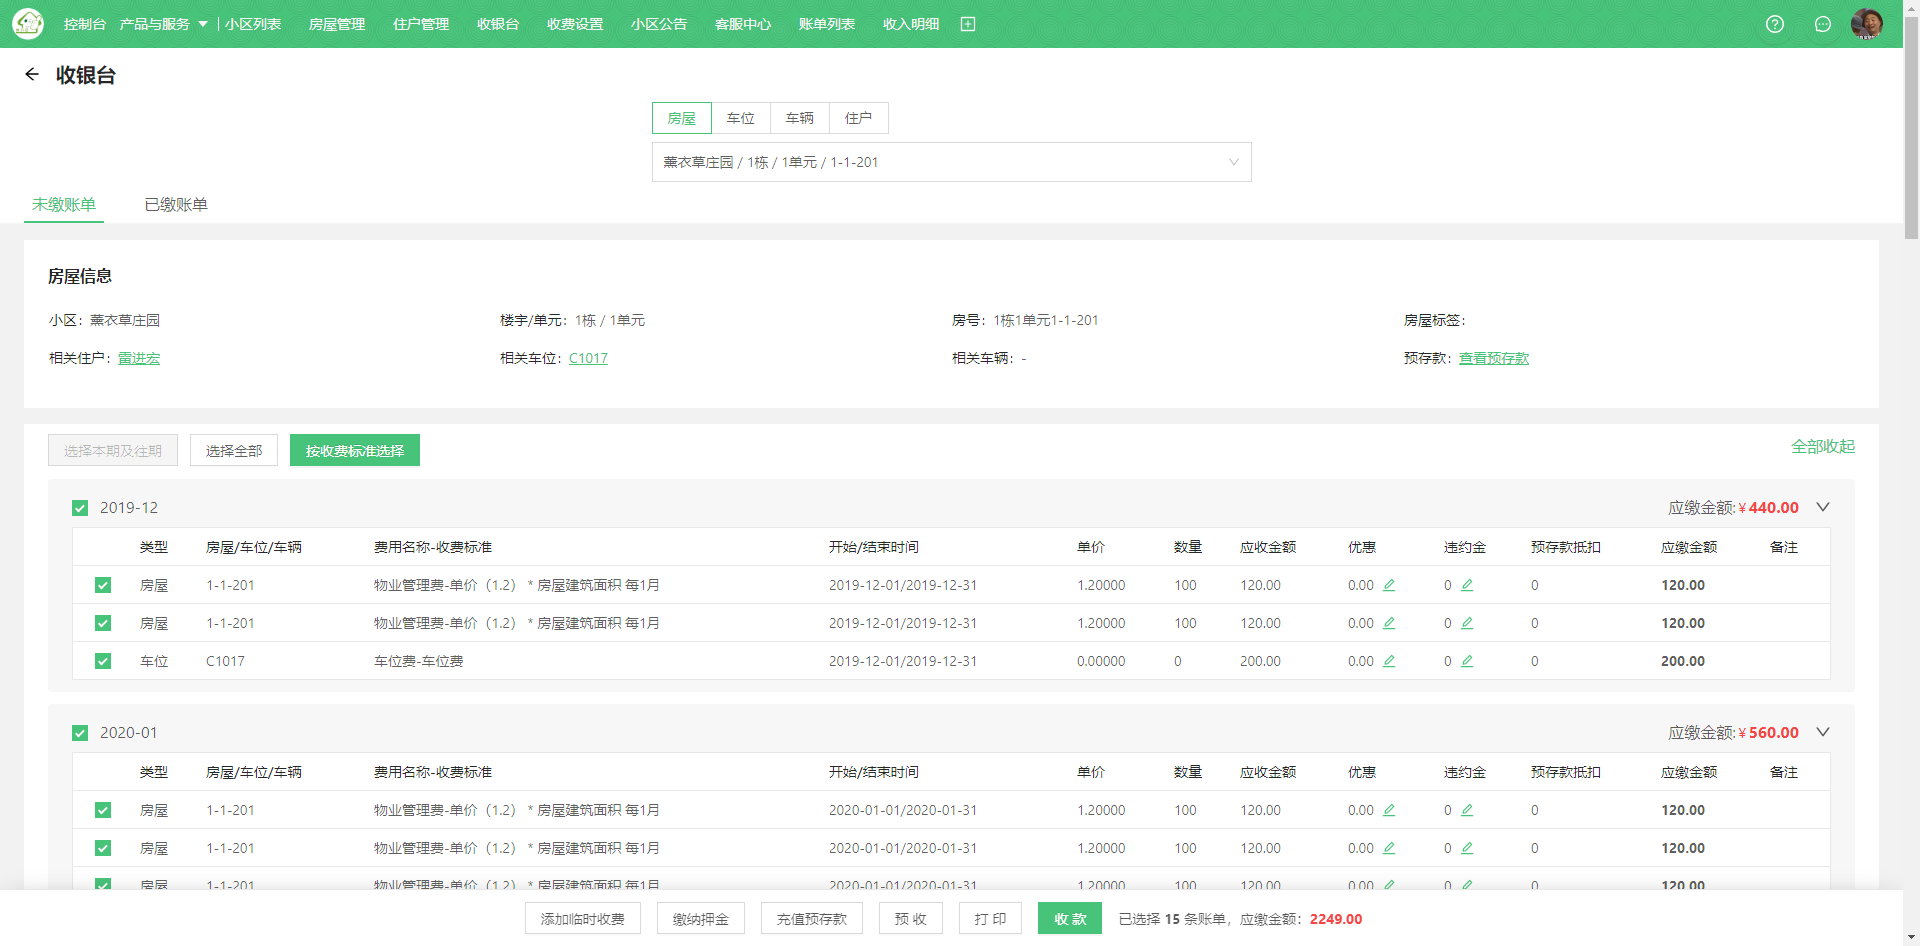Collapse the 2020-01 bill group chevron

pyautogui.click(x=1823, y=732)
